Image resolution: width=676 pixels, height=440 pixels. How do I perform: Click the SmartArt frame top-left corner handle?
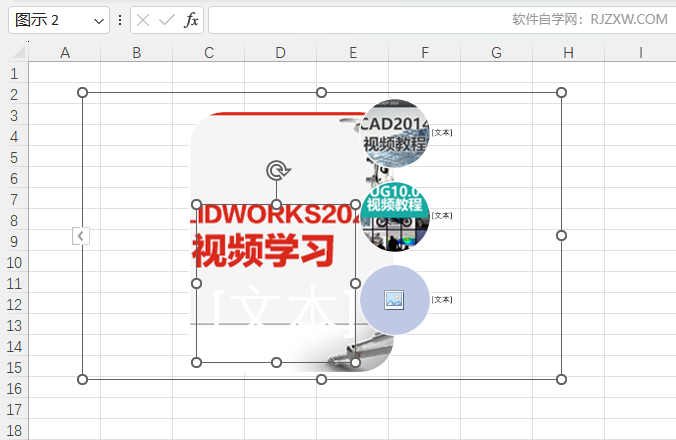82,92
